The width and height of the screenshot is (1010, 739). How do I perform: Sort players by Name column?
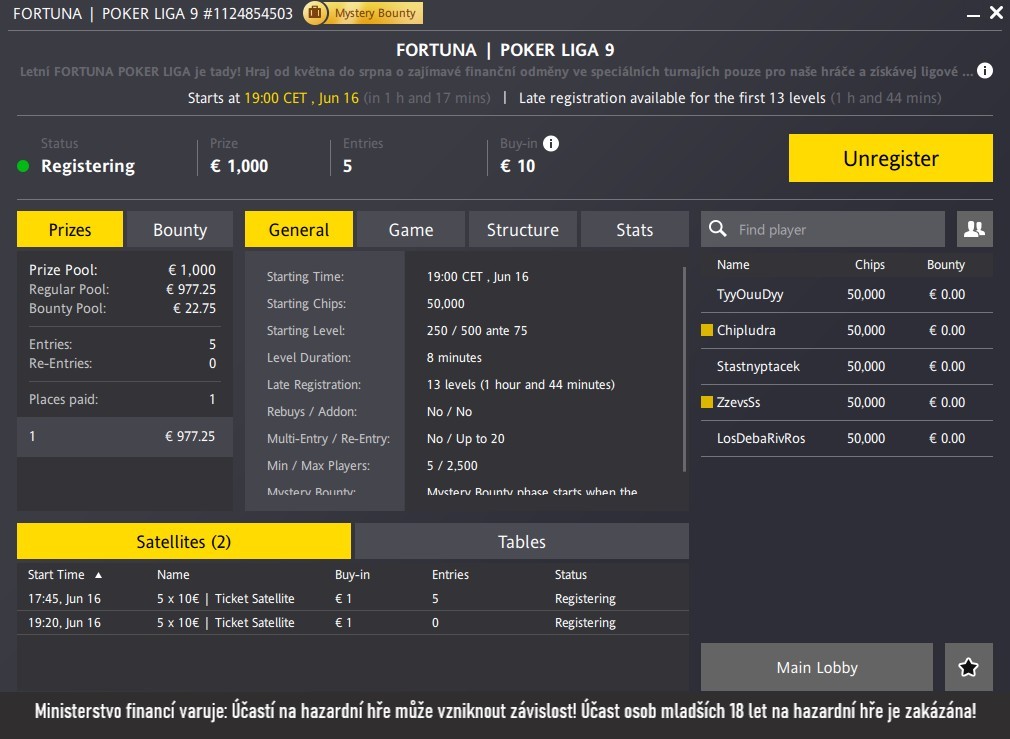(733, 265)
